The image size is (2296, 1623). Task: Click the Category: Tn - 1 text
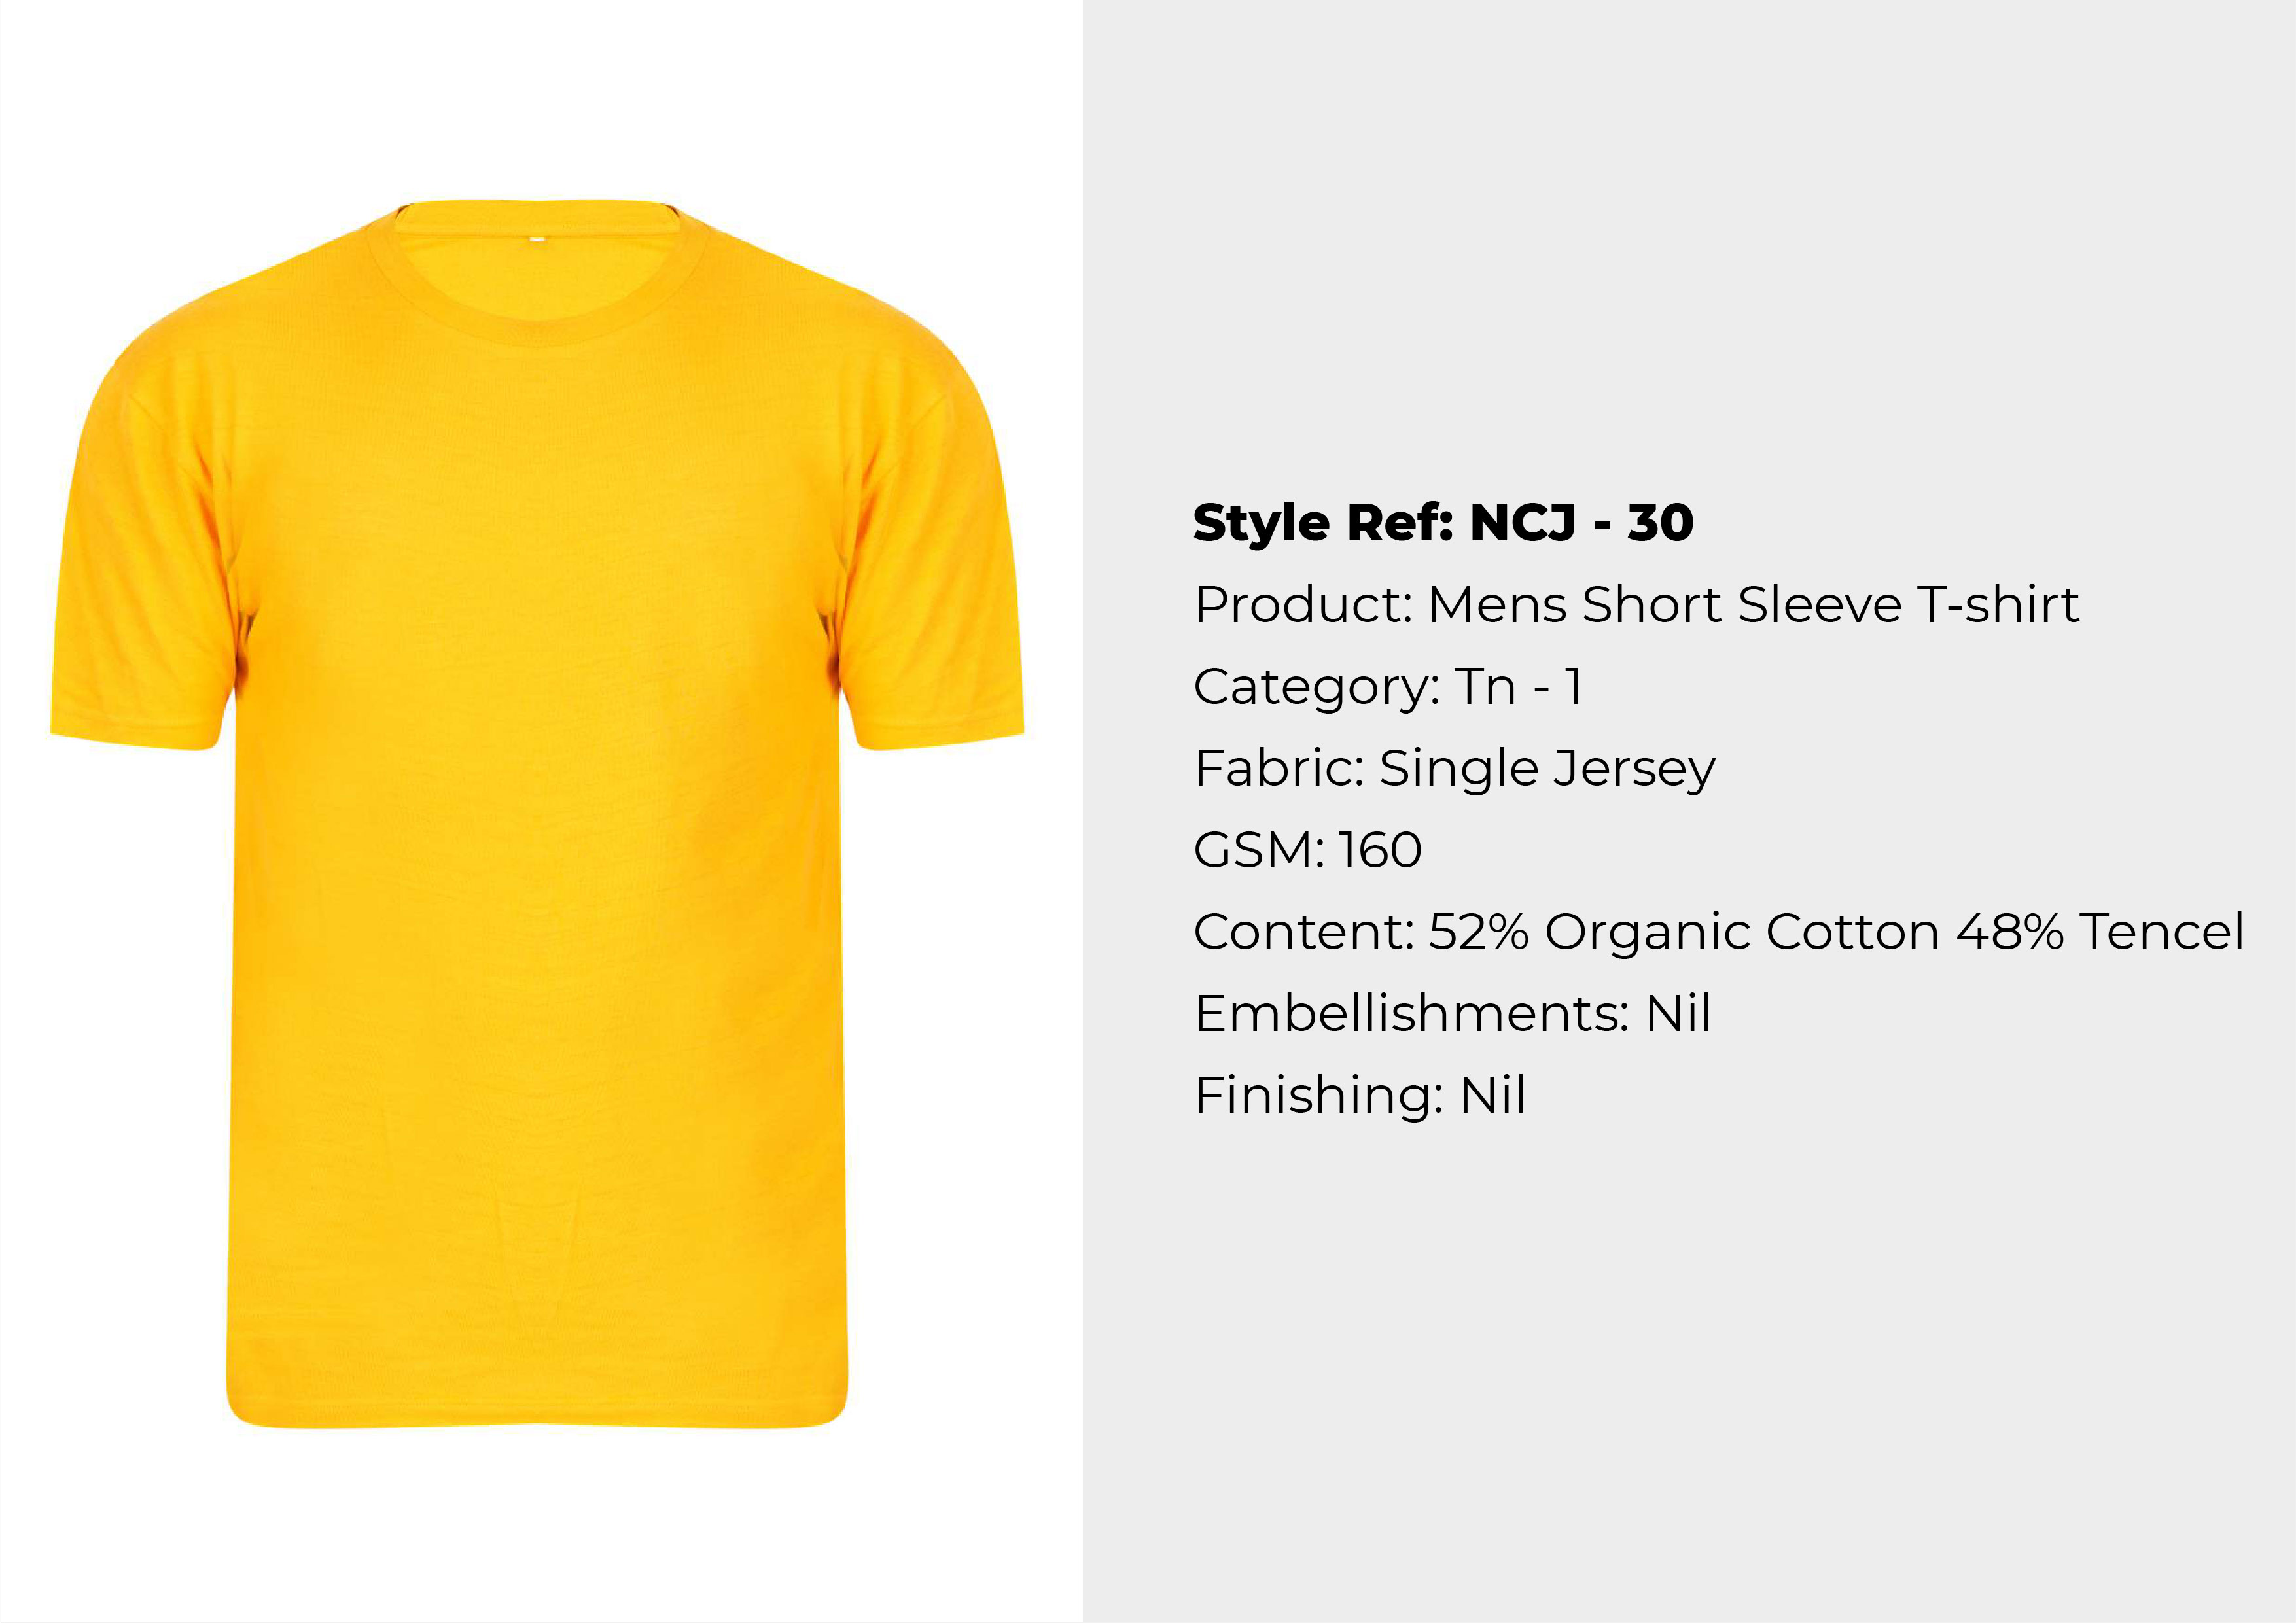pos(1388,687)
